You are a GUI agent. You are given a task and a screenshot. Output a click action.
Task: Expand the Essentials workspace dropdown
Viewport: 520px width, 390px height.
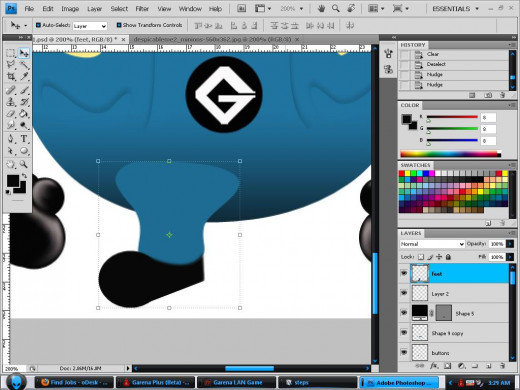(455, 9)
